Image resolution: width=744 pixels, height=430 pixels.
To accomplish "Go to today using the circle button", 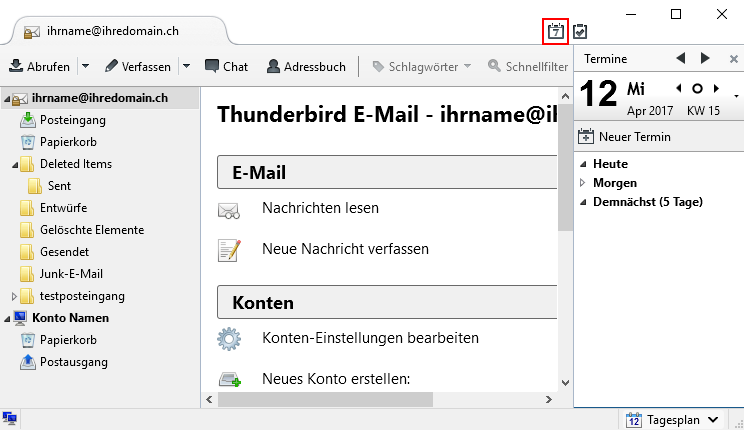I will (x=697, y=89).
